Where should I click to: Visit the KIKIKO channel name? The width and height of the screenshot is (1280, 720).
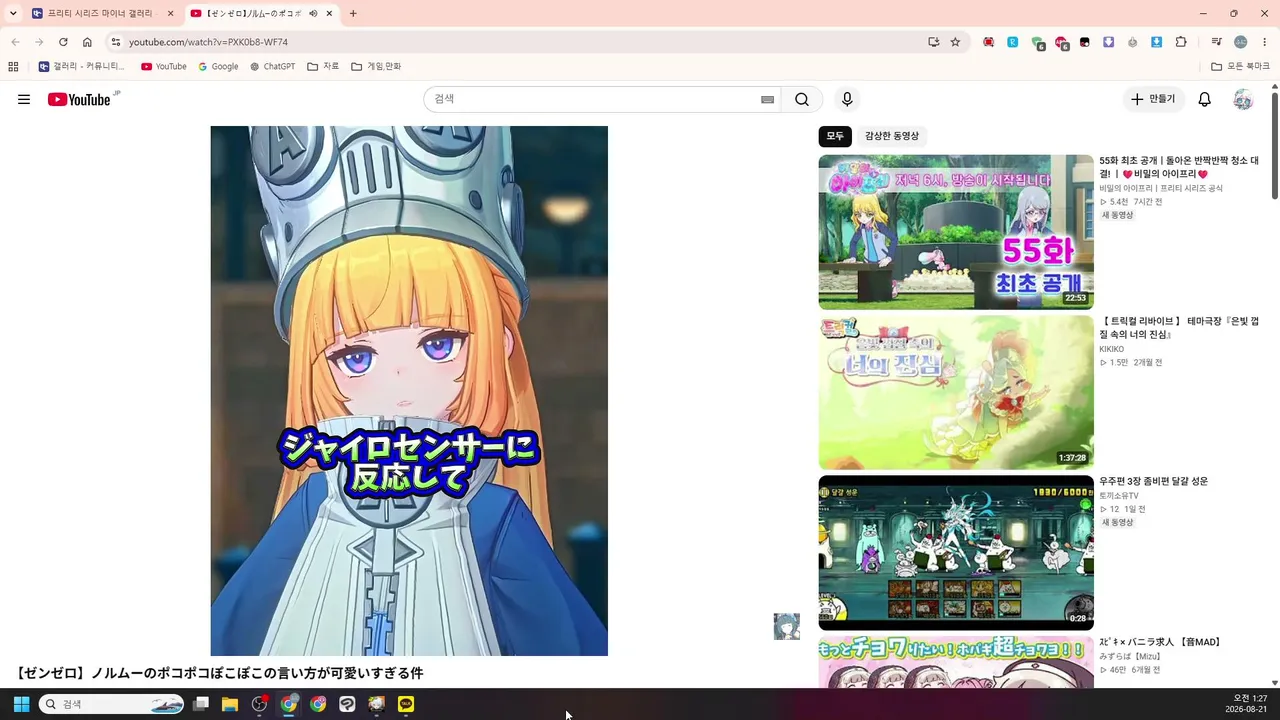(1111, 349)
